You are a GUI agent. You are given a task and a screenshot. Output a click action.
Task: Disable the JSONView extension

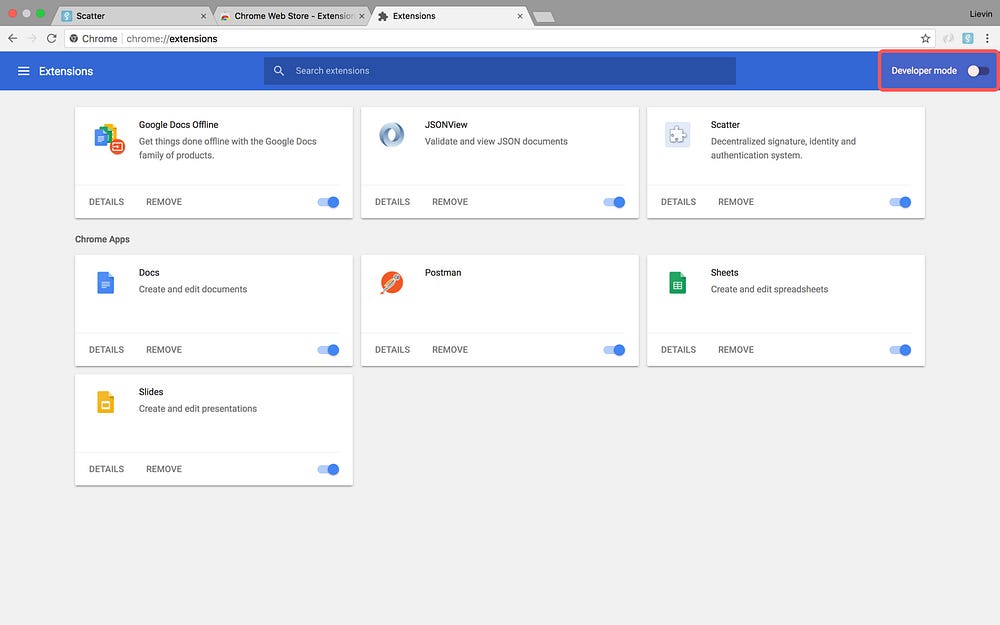pos(614,202)
